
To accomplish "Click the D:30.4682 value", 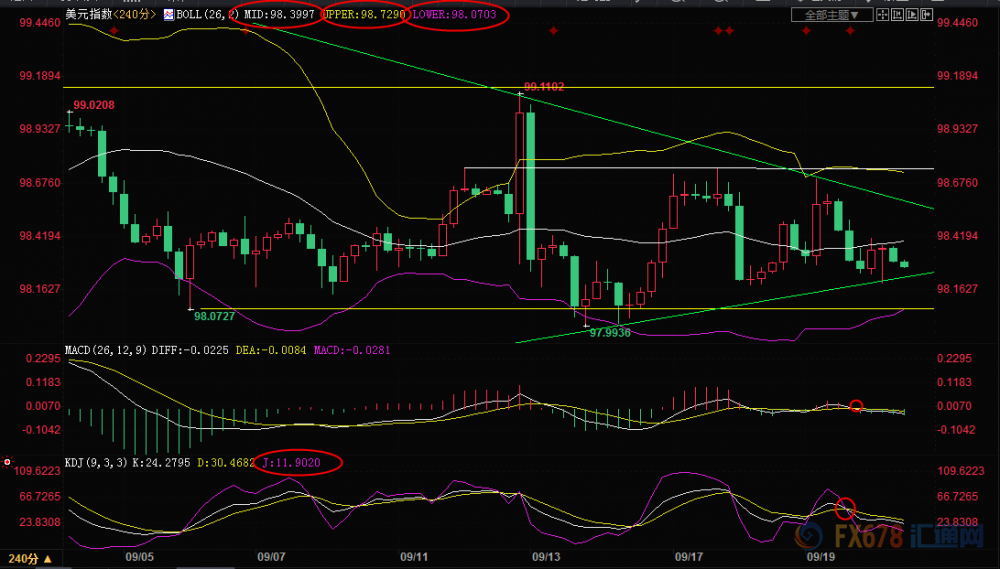I will [x=225, y=462].
